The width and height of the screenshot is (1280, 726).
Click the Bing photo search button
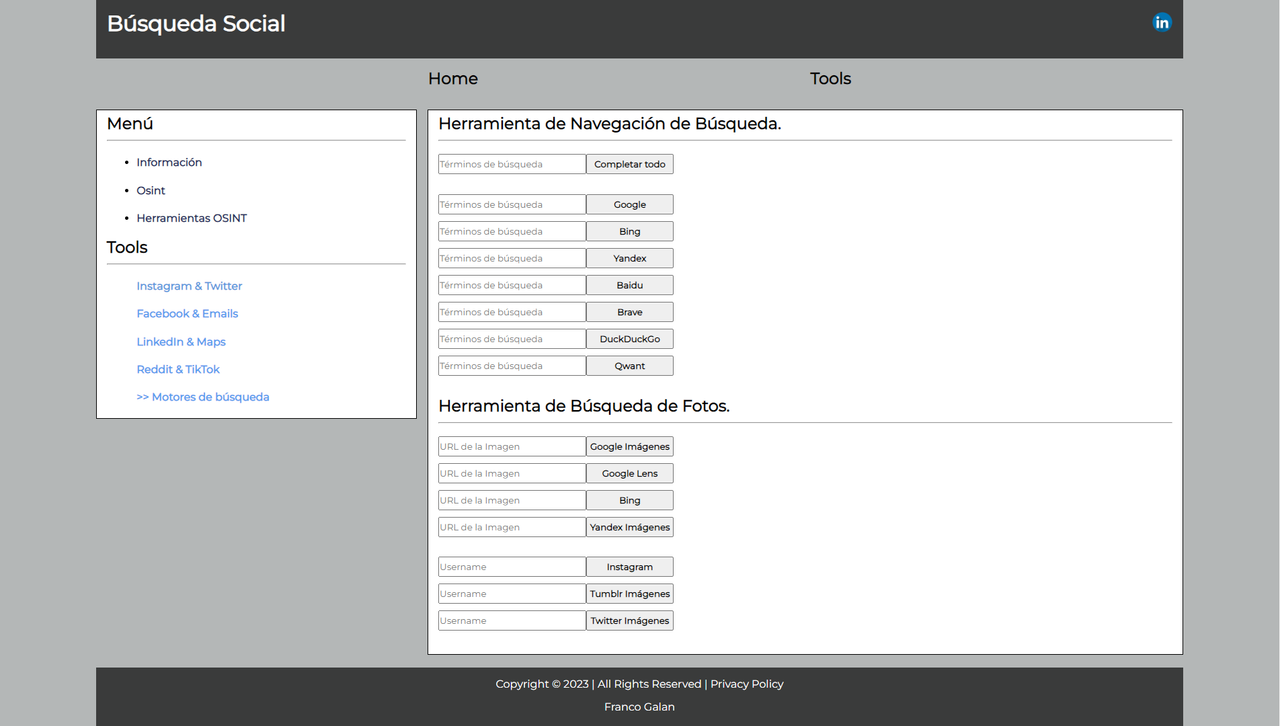click(x=630, y=500)
